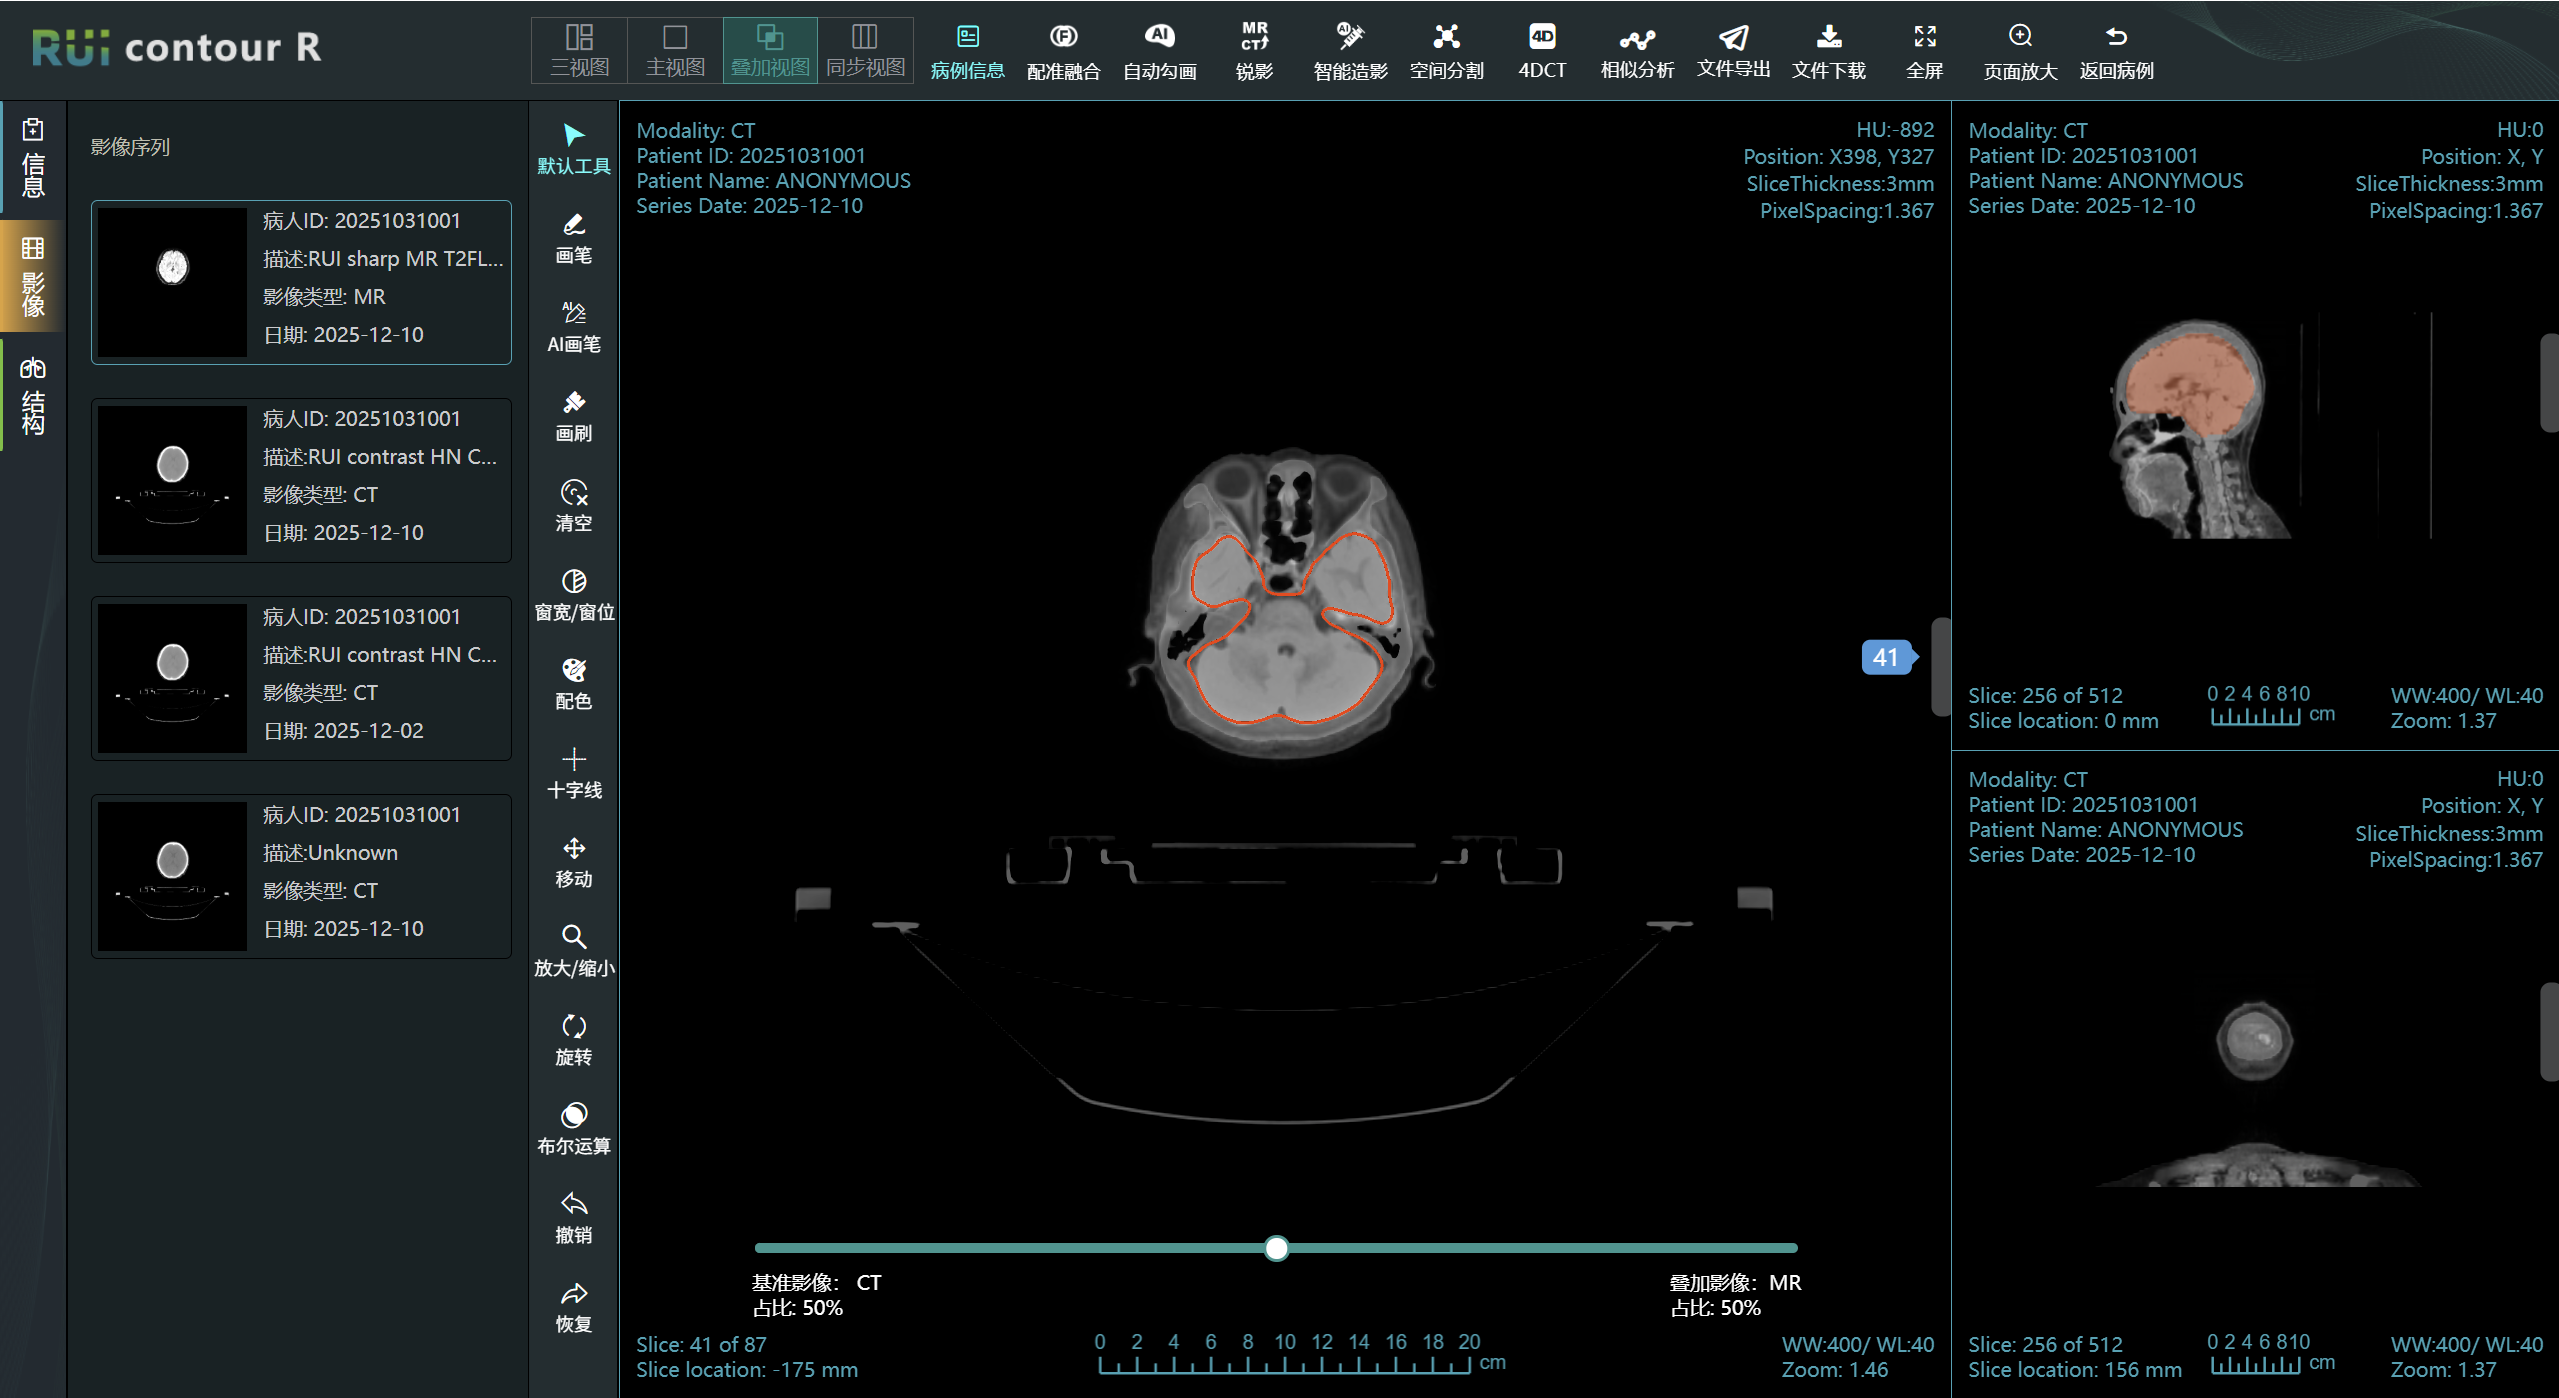Select the 十字线 crosshair tool
The width and height of the screenshot is (2559, 1398).
[x=573, y=772]
